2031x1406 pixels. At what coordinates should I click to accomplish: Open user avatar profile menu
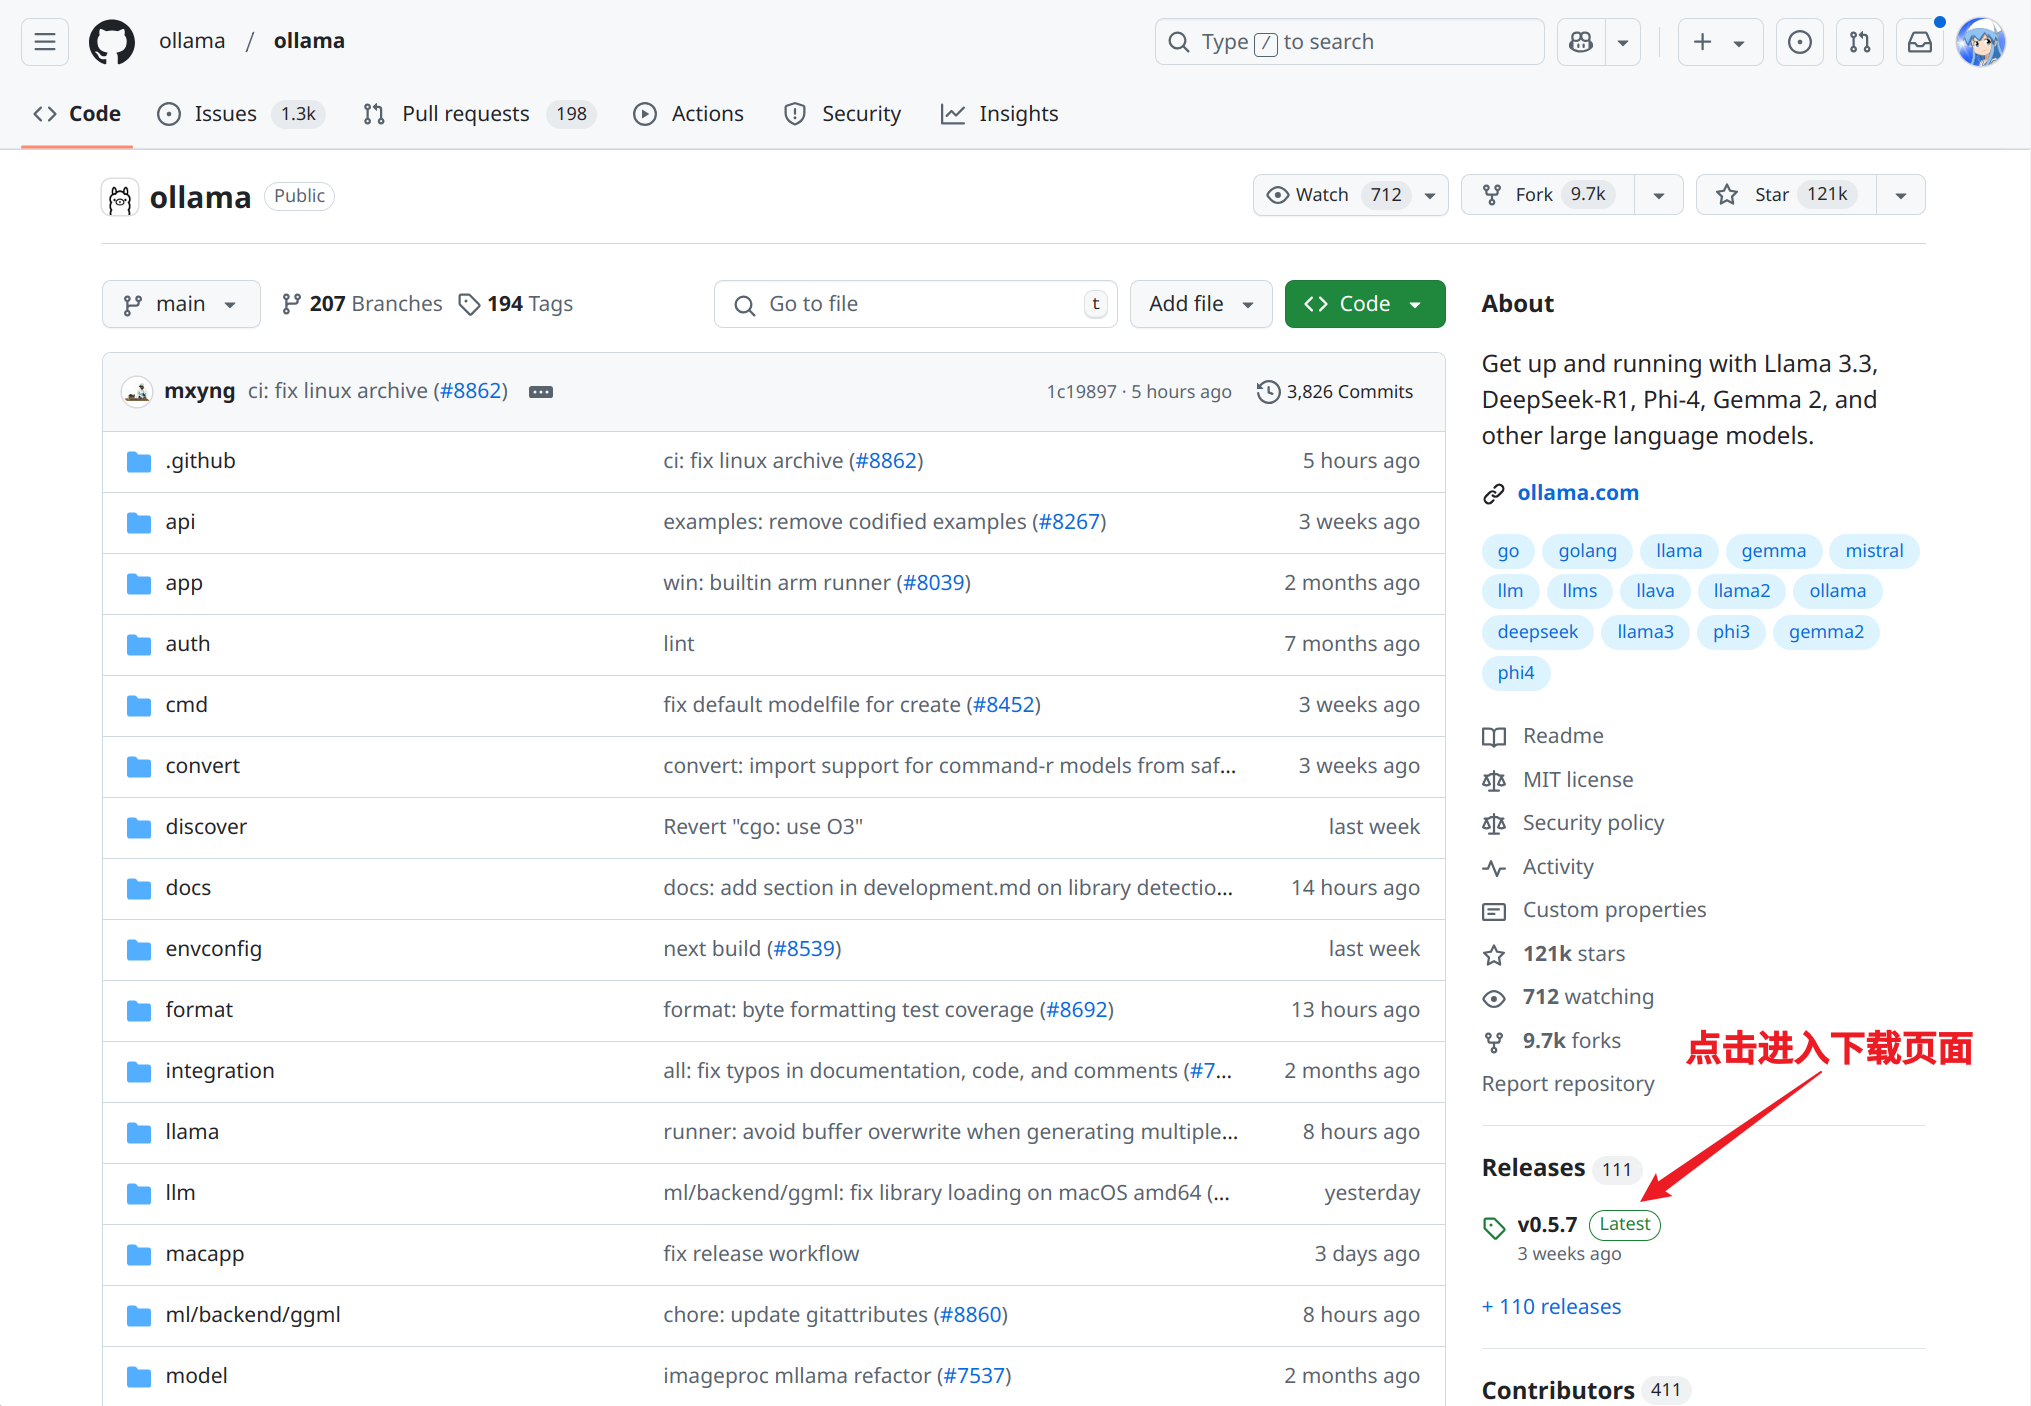click(x=1981, y=42)
